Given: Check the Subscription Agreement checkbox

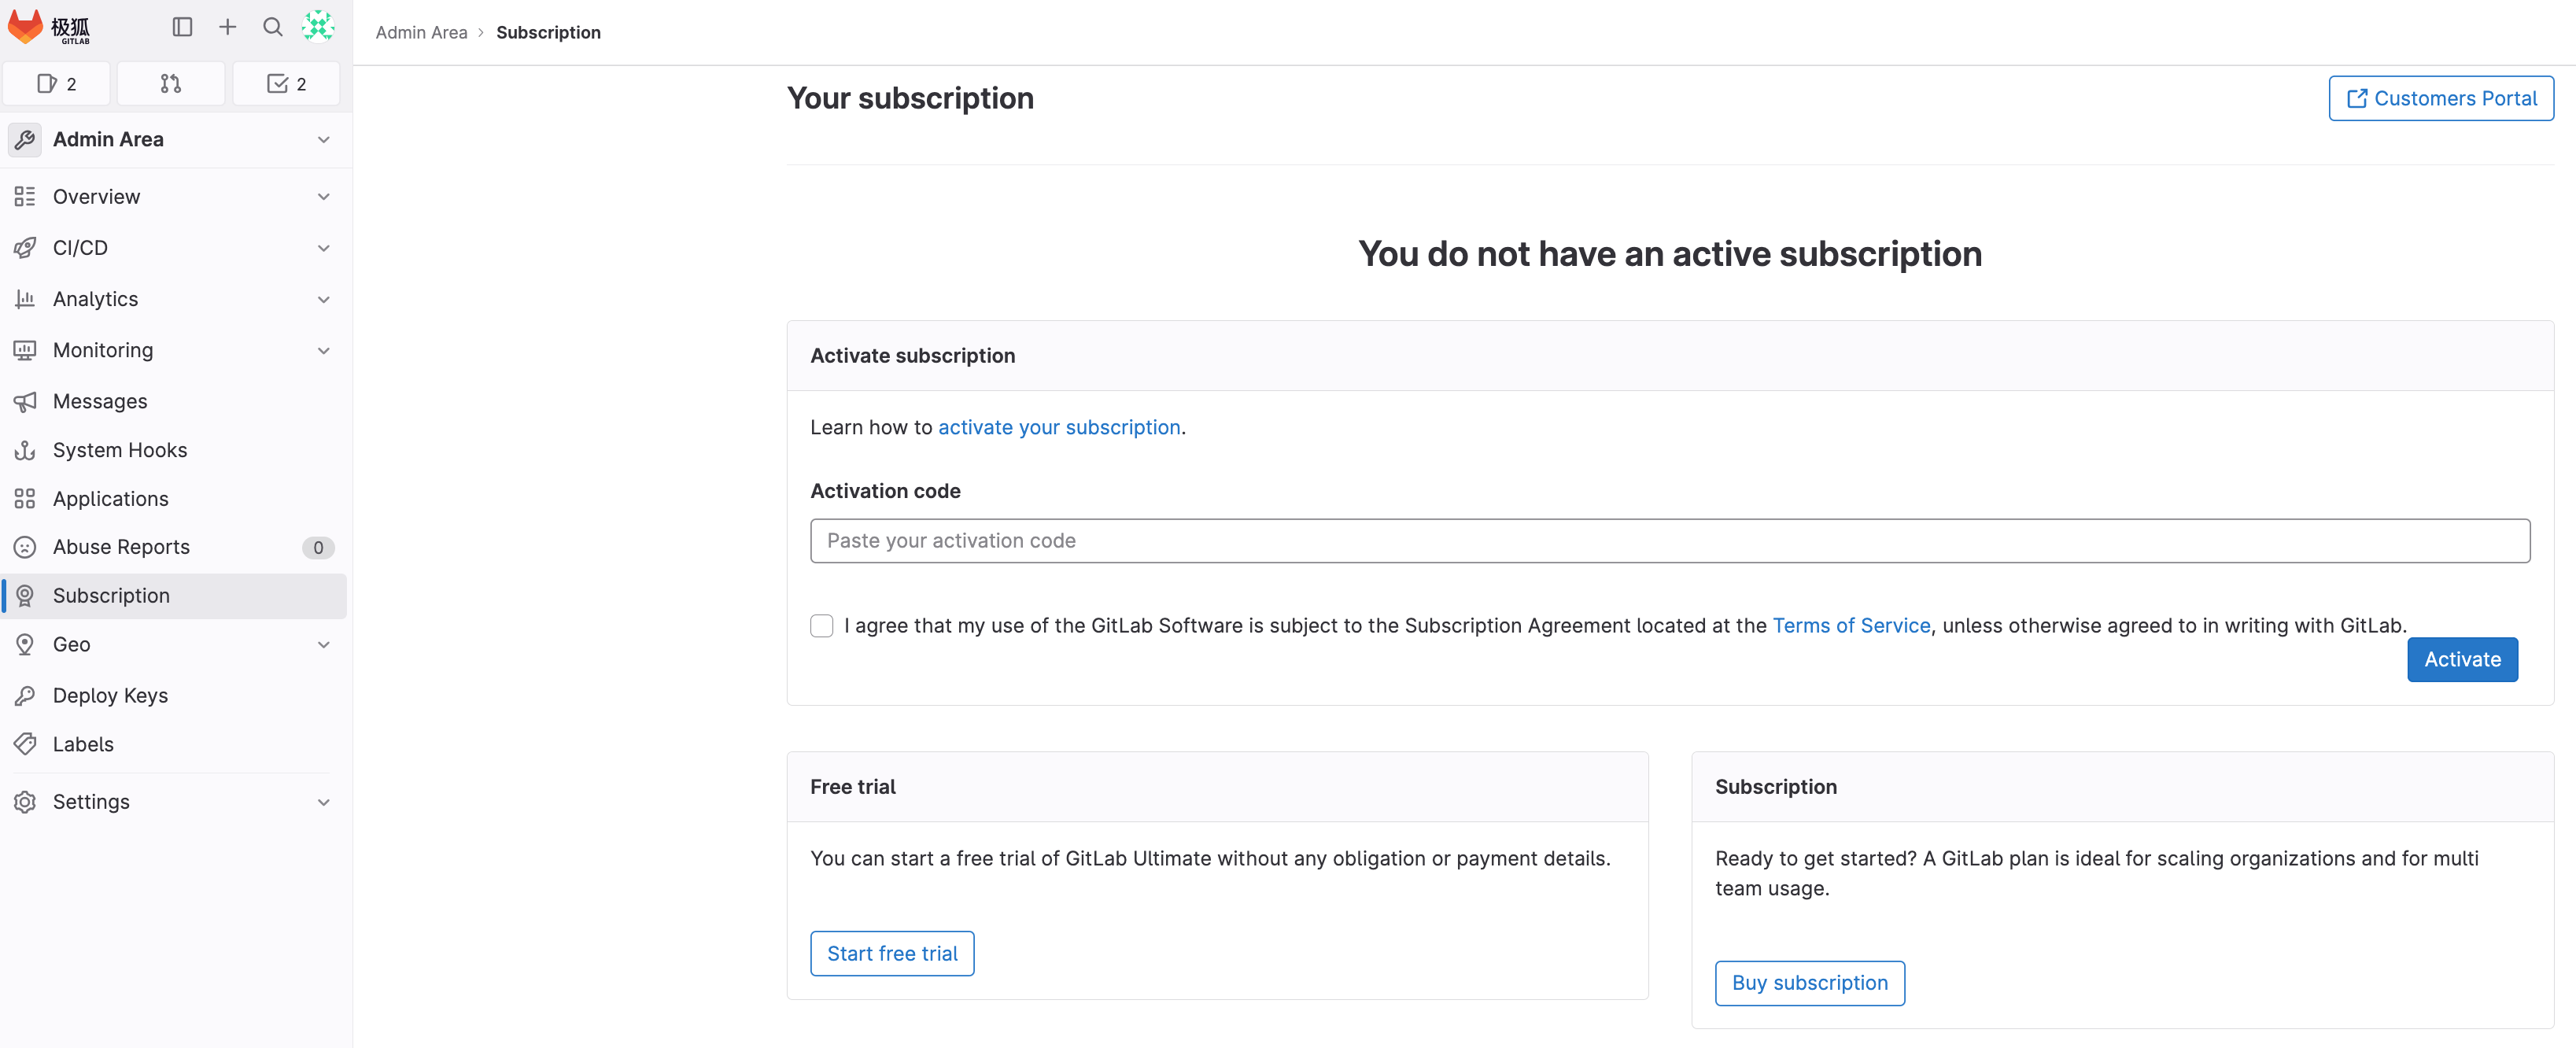Looking at the screenshot, I should pos(821,626).
